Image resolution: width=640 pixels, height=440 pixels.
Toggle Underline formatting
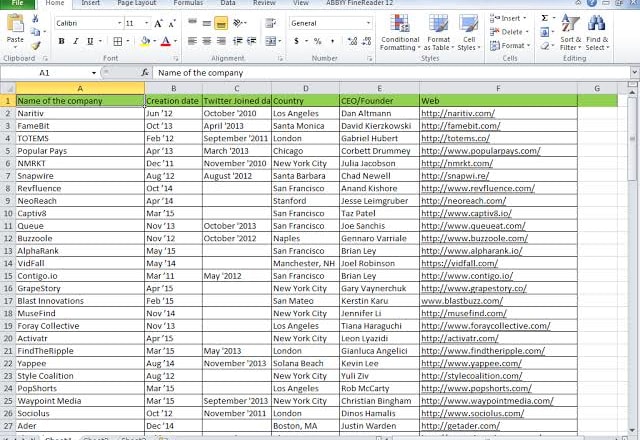tap(90, 41)
